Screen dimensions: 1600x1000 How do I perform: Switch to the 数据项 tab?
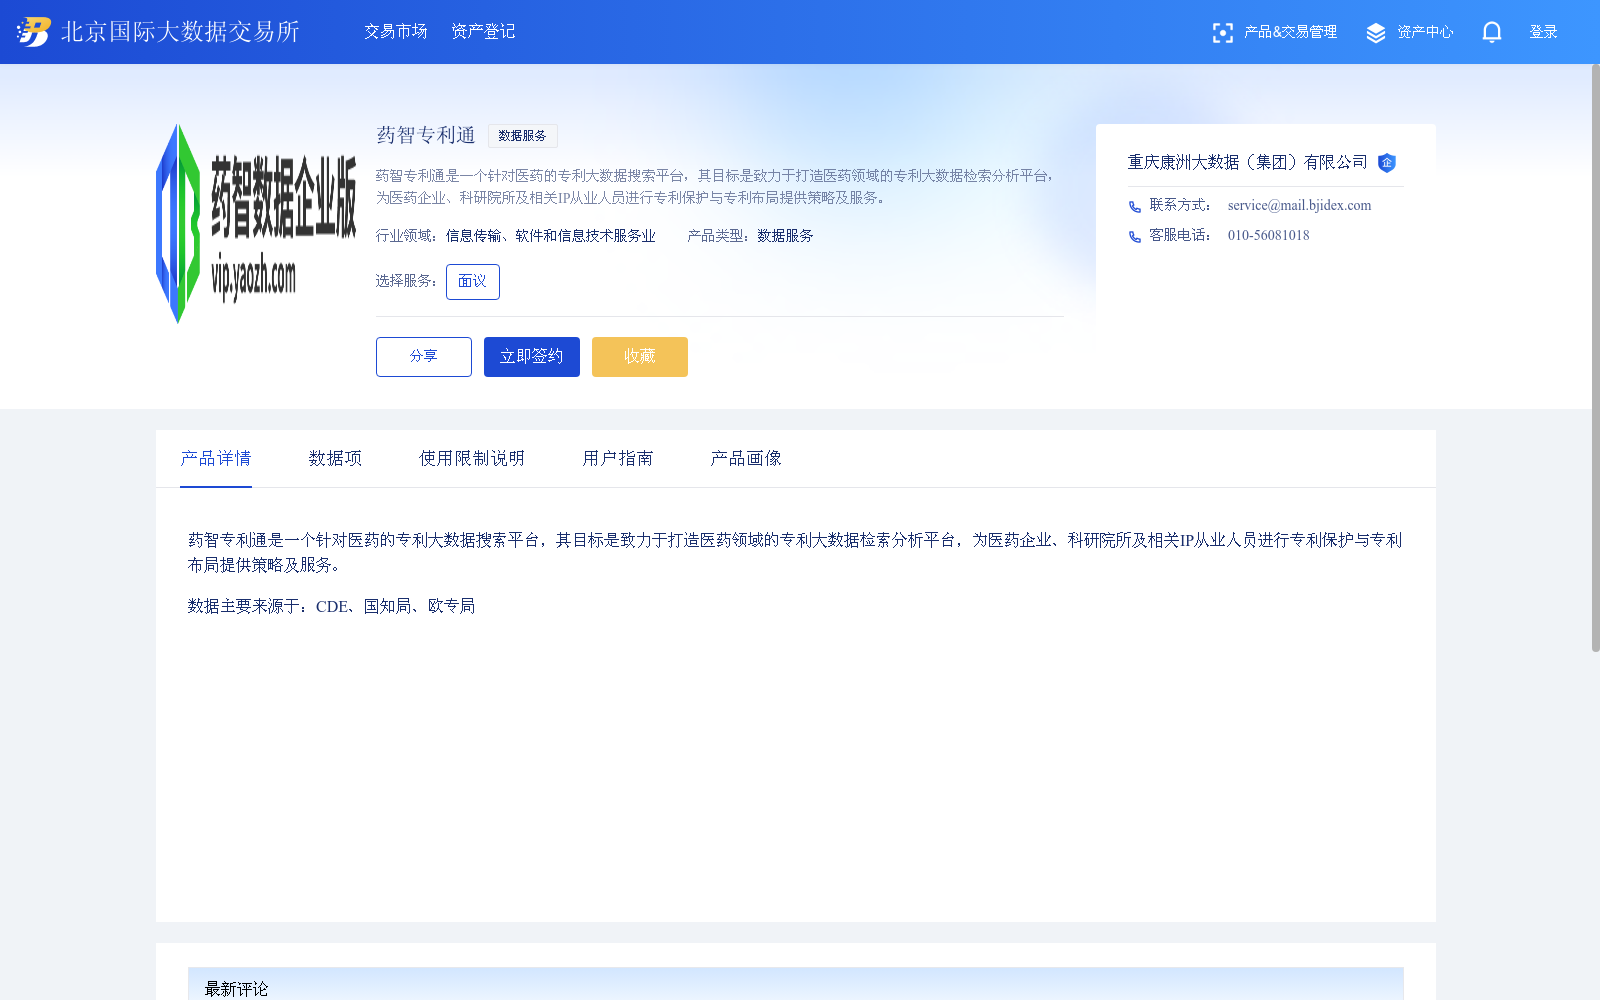pos(335,459)
